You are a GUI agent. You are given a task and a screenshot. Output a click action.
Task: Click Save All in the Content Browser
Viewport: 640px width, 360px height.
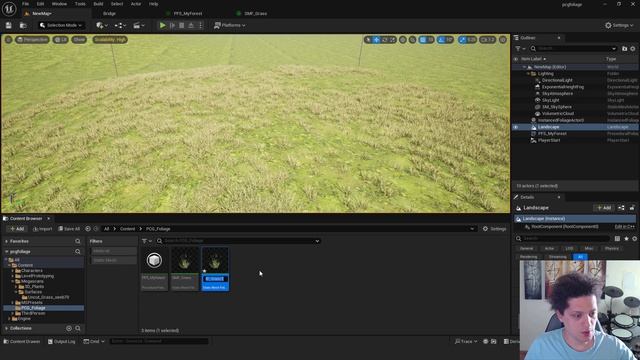click(x=69, y=229)
